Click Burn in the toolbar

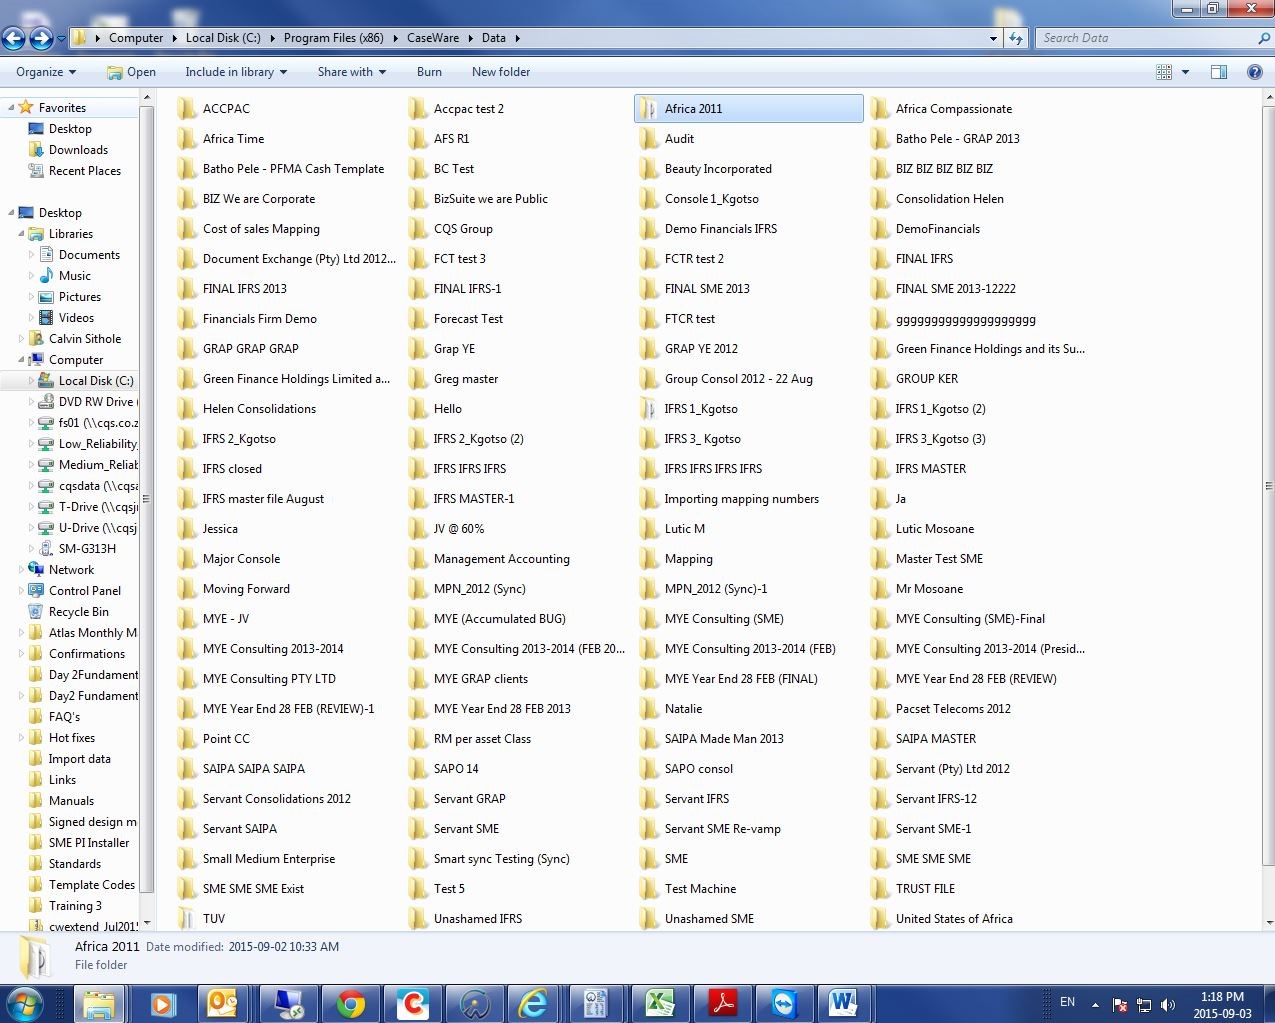[429, 72]
